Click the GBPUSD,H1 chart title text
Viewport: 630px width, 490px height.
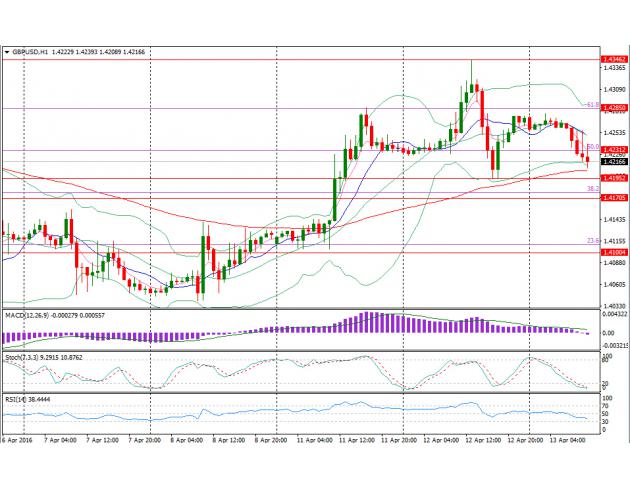[x=31, y=50]
